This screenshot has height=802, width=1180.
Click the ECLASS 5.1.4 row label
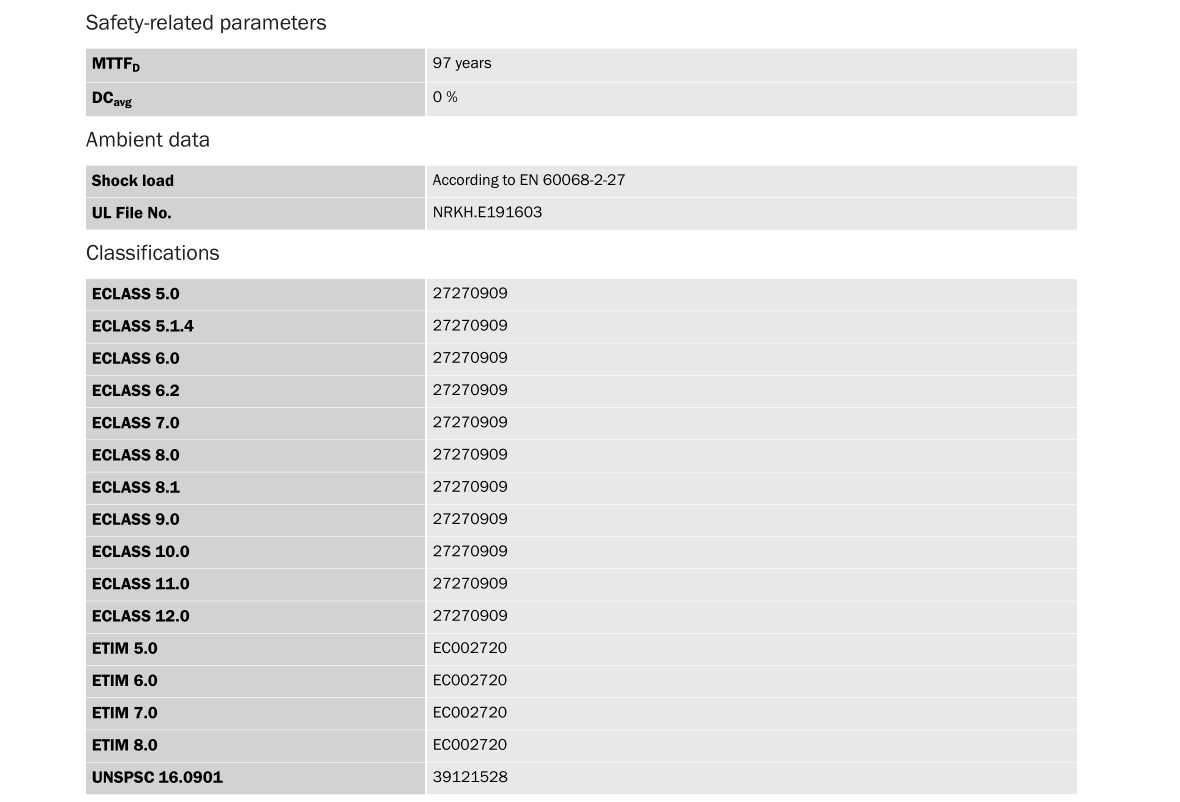pyautogui.click(x=143, y=326)
